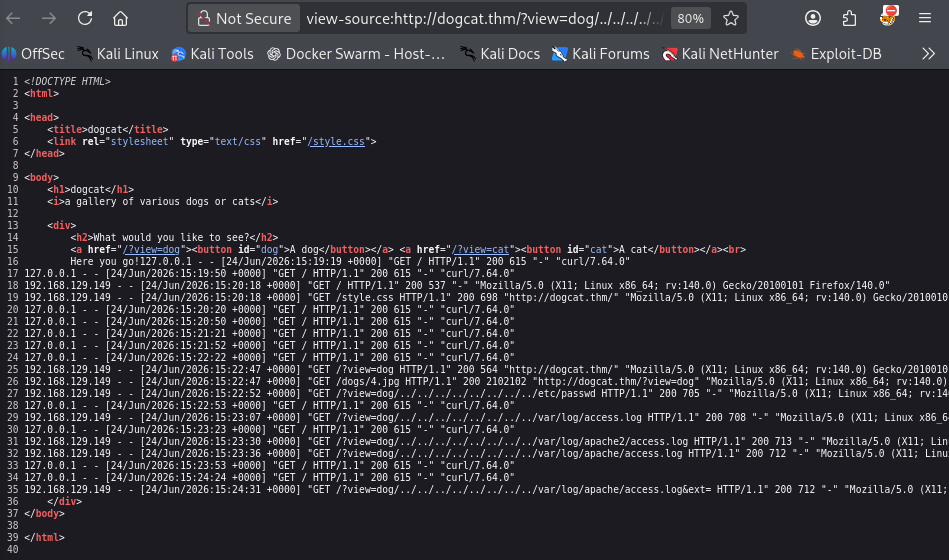The image size is (949, 560).
Task: Follow the /?view=dog source link
Action: point(151,249)
